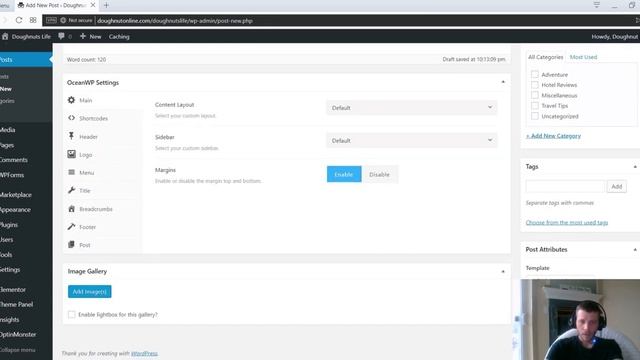This screenshot has height=360, width=640.
Task: Open a new browser tab
Action: click(x=106, y=5)
